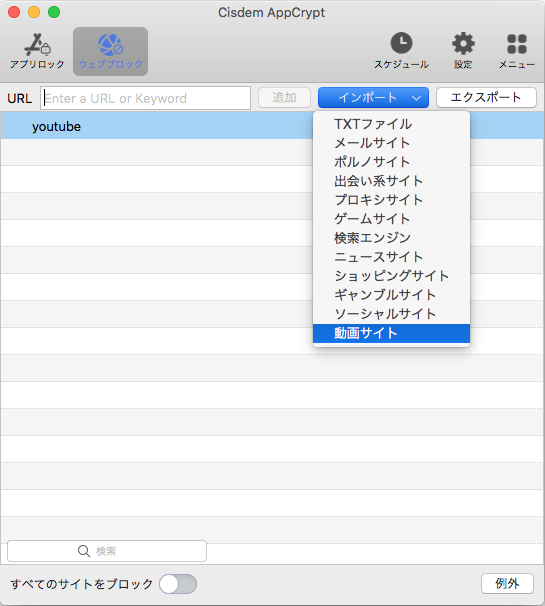This screenshot has width=545, height=606.
Task: Choose ソーシャルサイト from import menu
Action: click(x=391, y=314)
